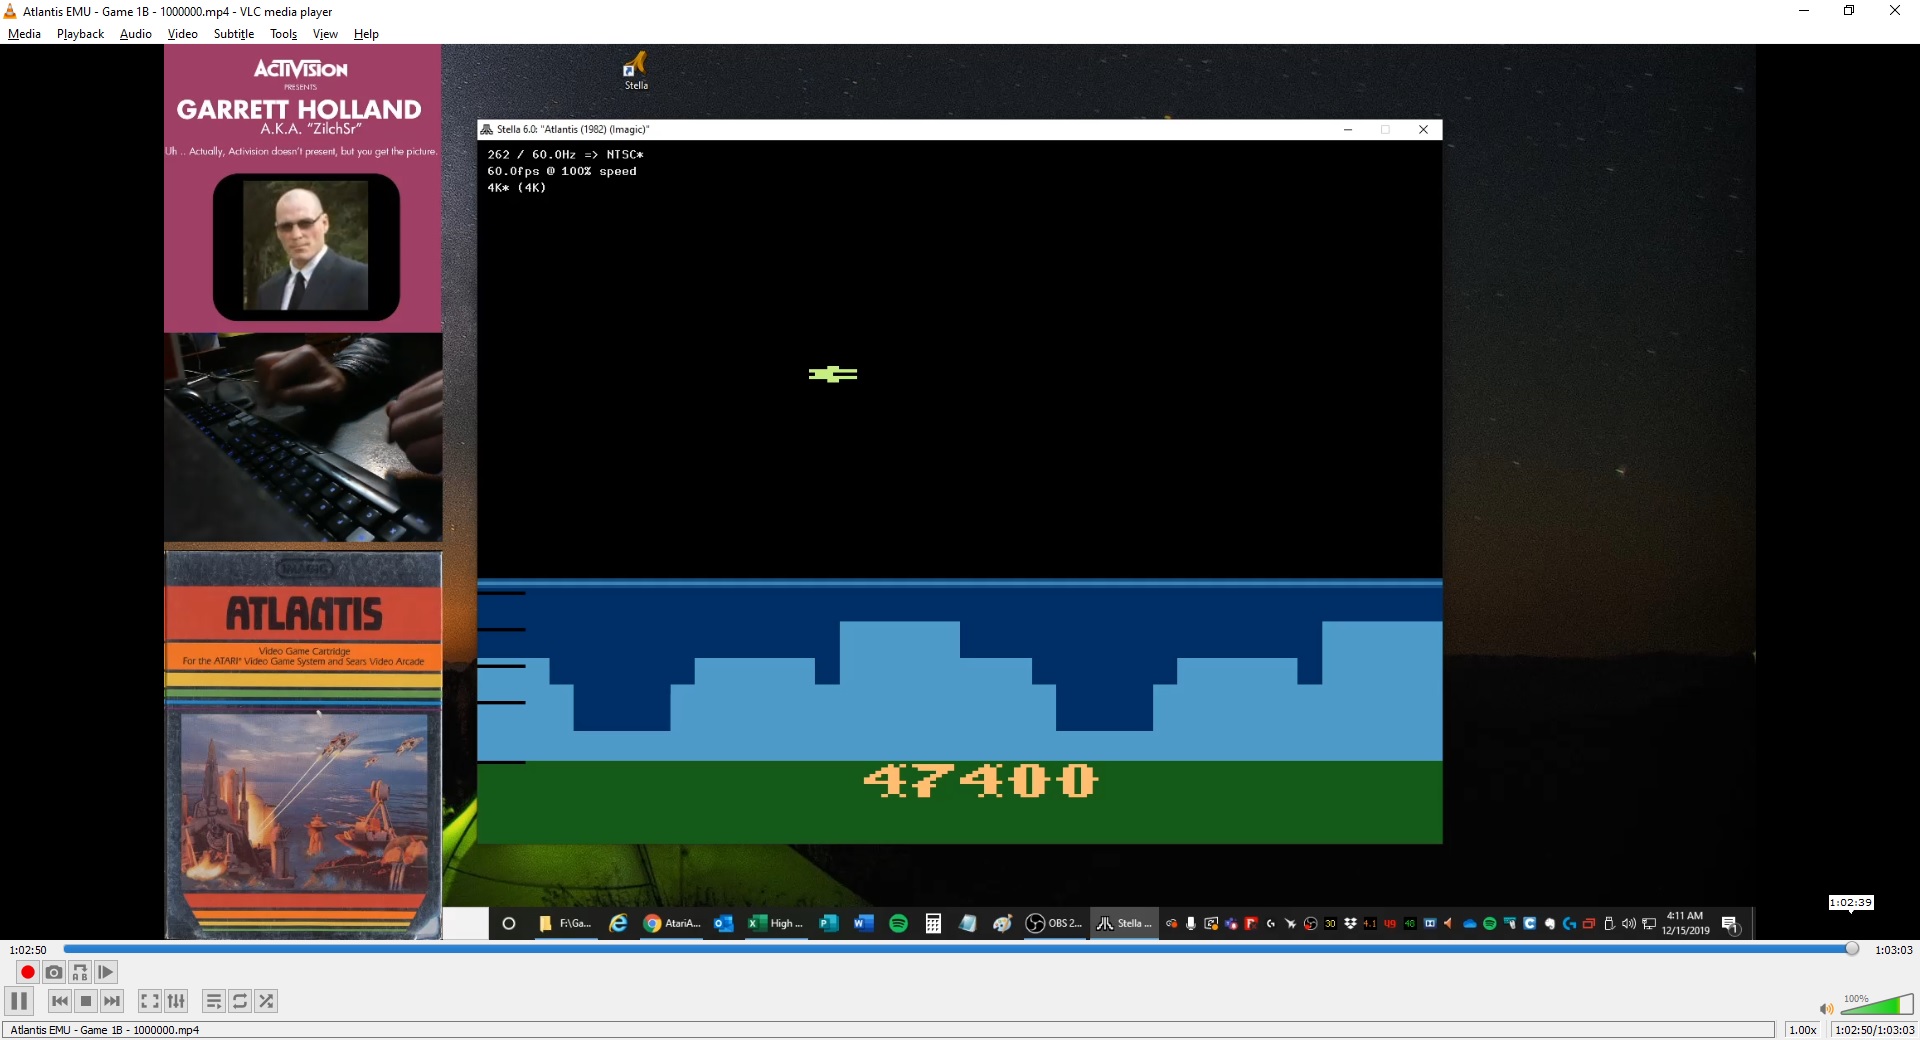1920x1040 pixels.
Task: Click Cortana circle icon in video taskbar
Action: point(509,923)
